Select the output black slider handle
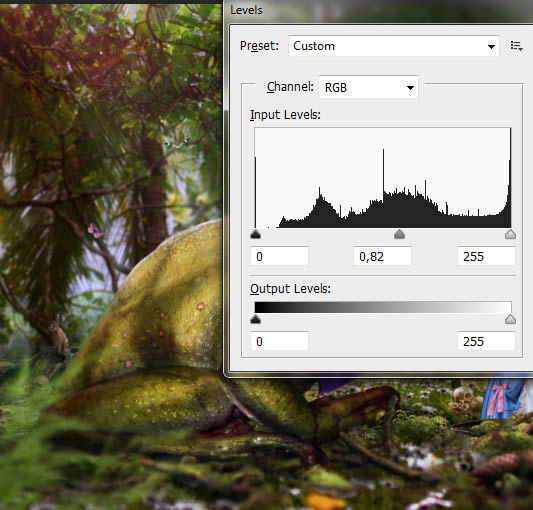This screenshot has width=533, height=510. 255,319
